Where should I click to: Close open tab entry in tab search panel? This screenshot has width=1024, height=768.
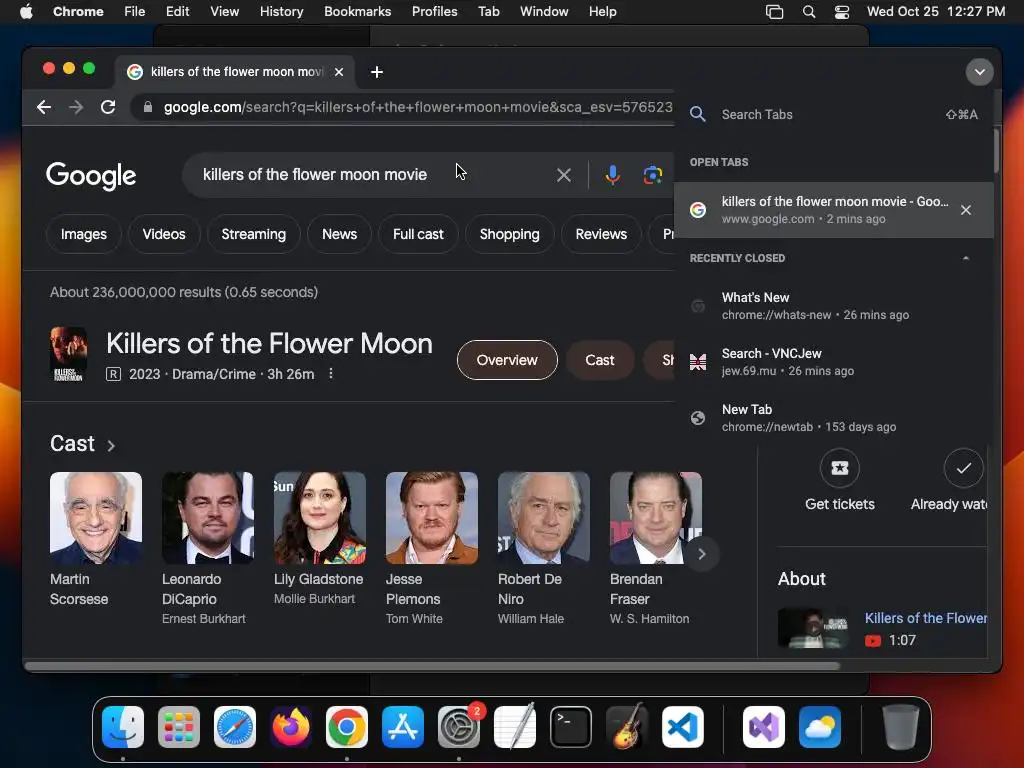[x=966, y=210]
